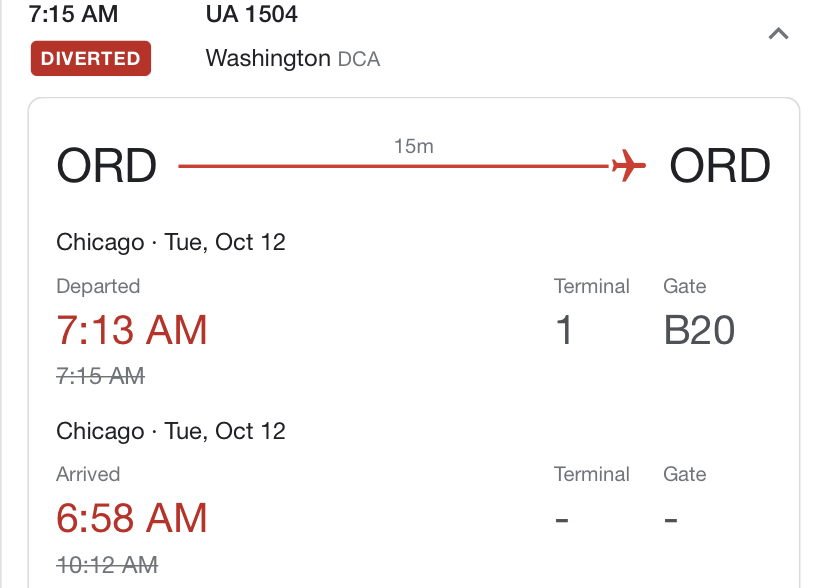Click the Arrived label
The width and height of the screenshot is (828, 588).
tap(88, 474)
